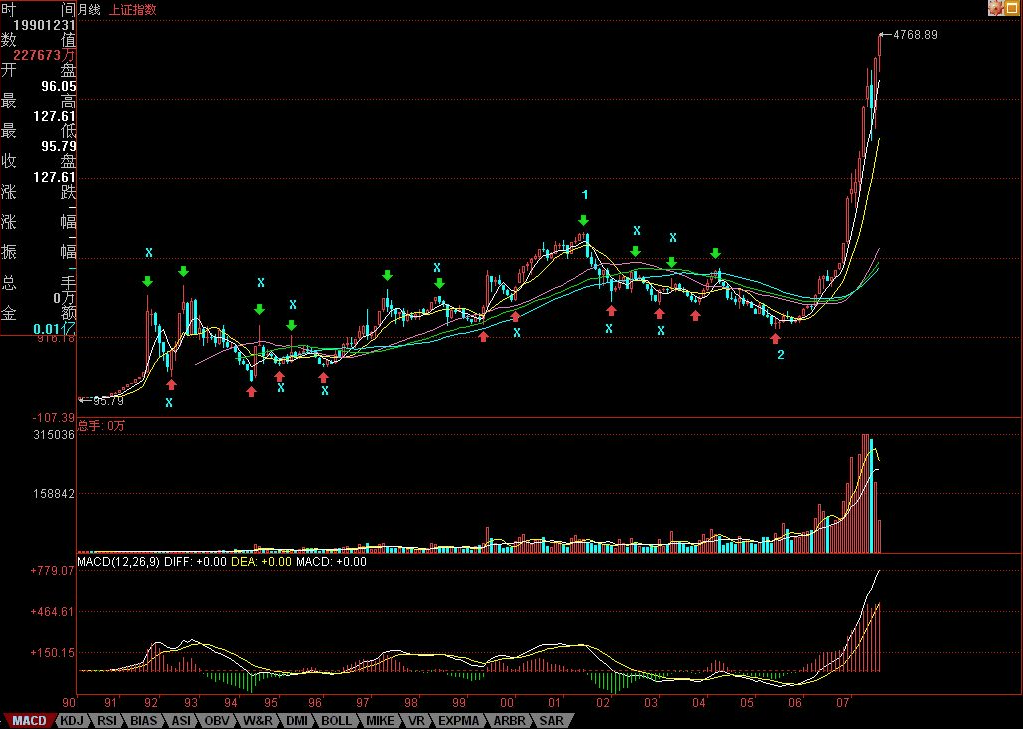Switch to the MIKE tab
1023x729 pixels.
point(379,720)
